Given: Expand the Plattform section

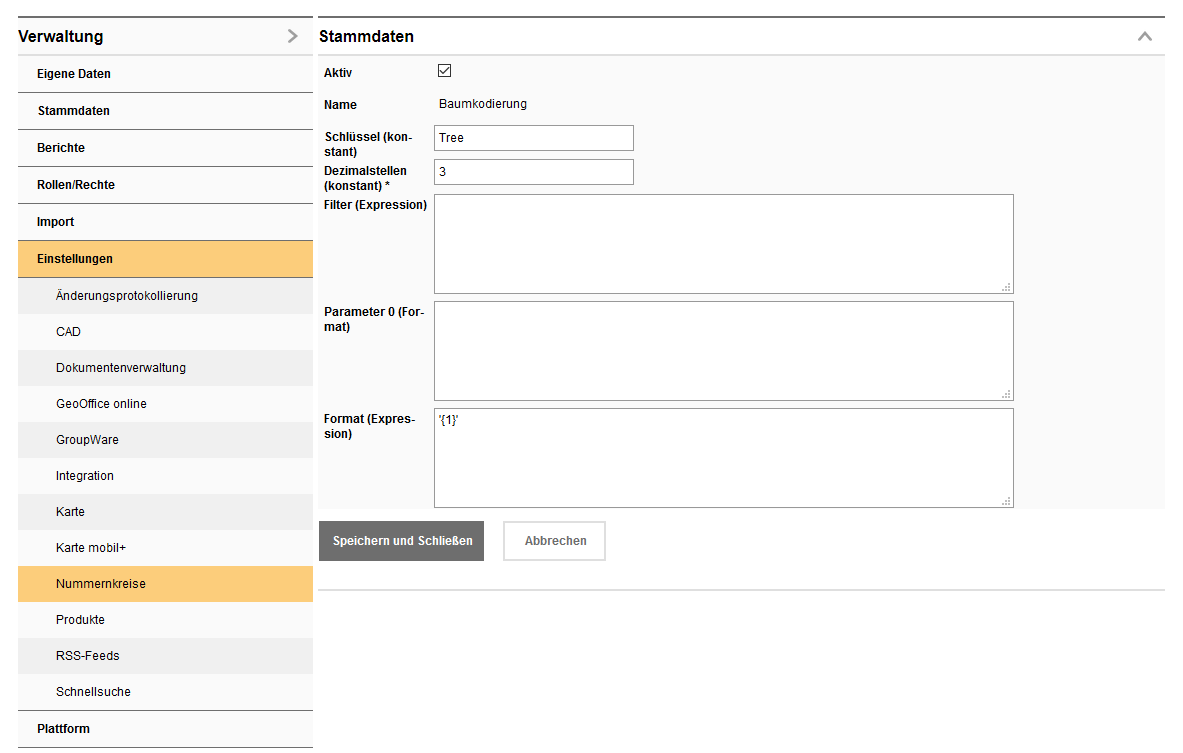Looking at the screenshot, I should (63, 729).
